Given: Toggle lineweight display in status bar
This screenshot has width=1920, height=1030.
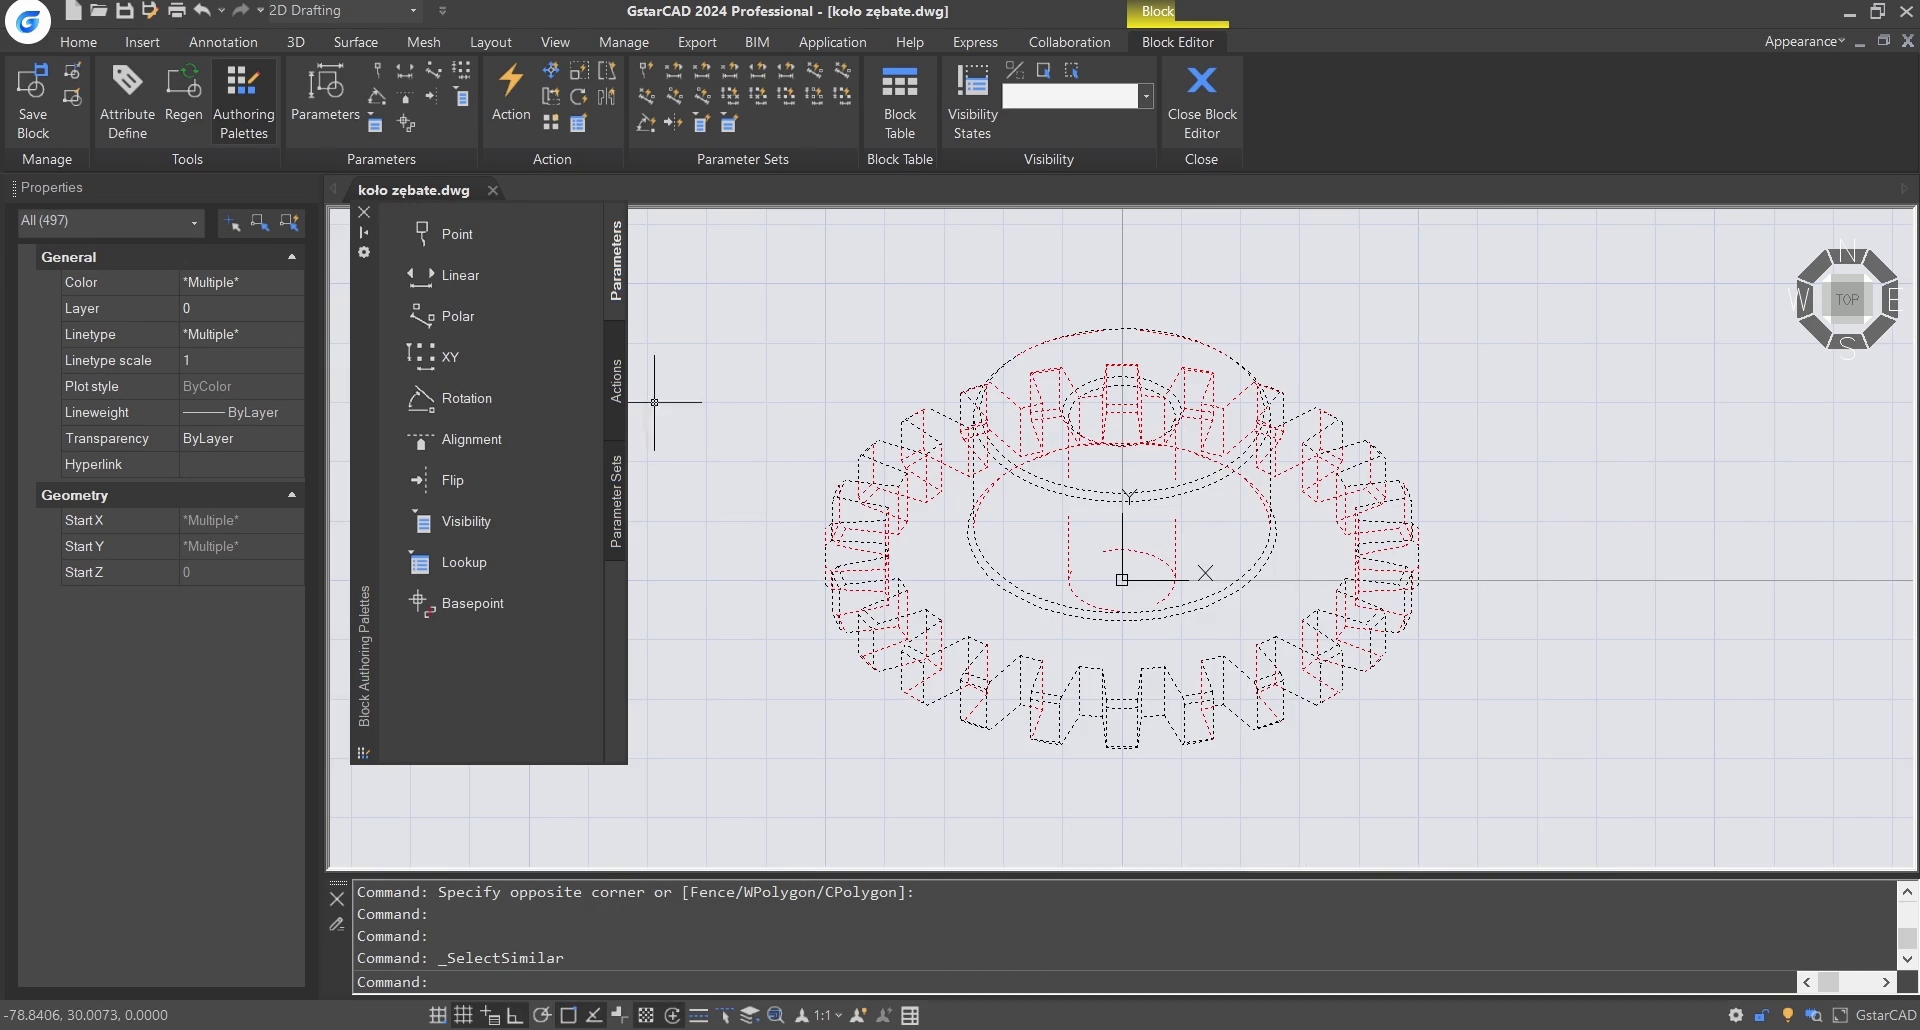Looking at the screenshot, I should coord(699,1015).
